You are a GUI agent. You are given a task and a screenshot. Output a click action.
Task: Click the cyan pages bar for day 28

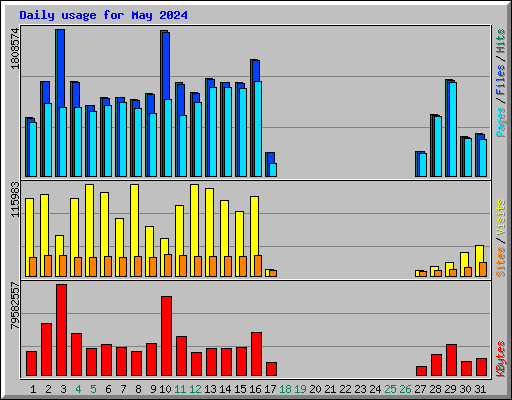click(438, 147)
